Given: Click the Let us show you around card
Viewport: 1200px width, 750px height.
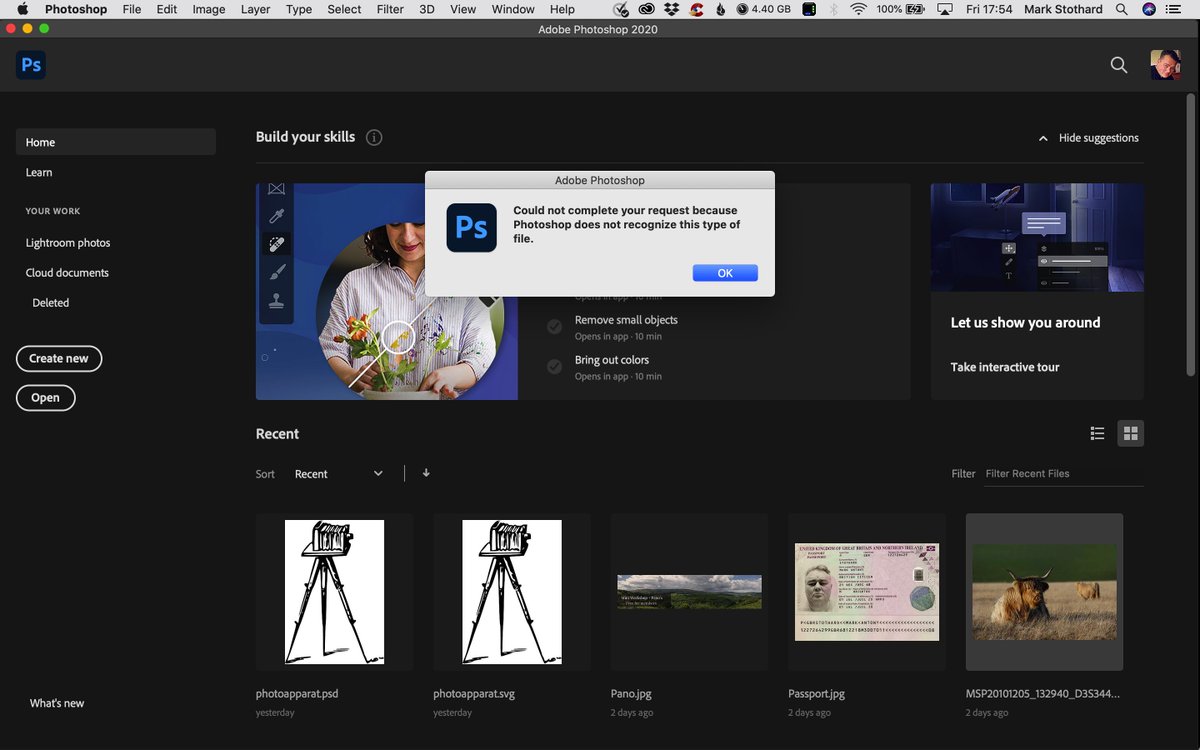Looking at the screenshot, I should pos(1037,291).
